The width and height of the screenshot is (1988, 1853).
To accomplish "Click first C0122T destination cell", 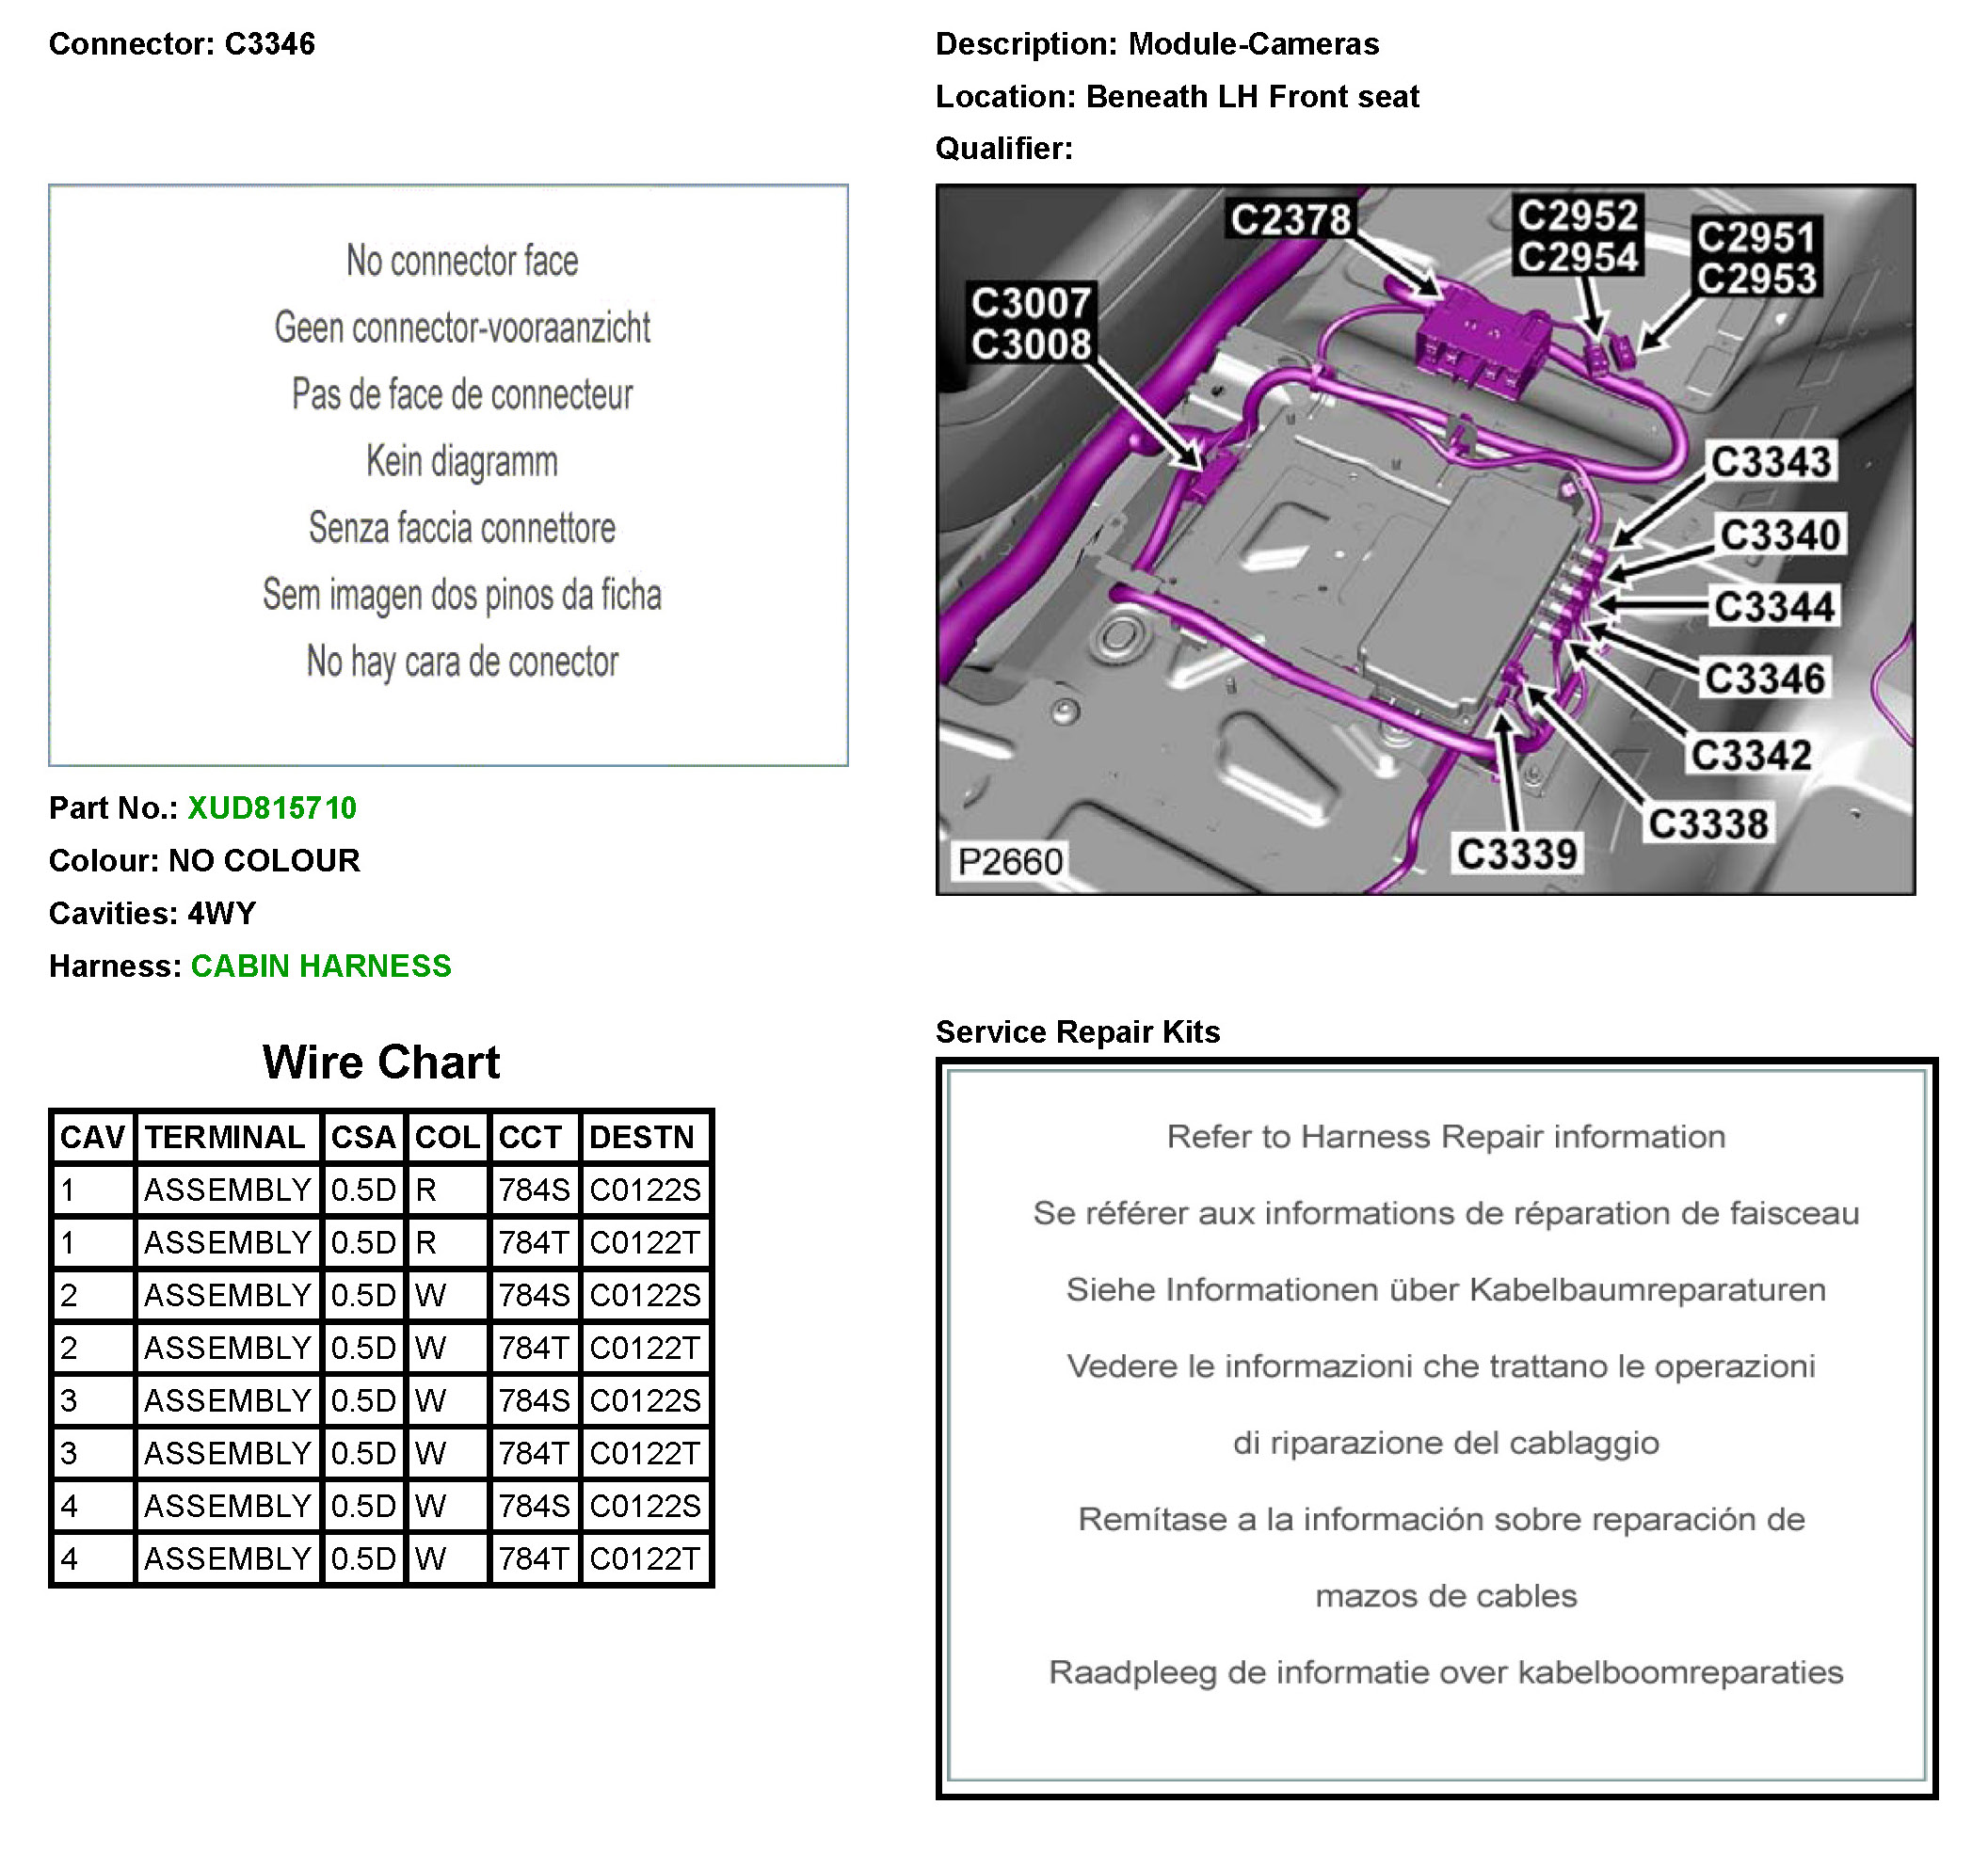I will pos(645,1243).
